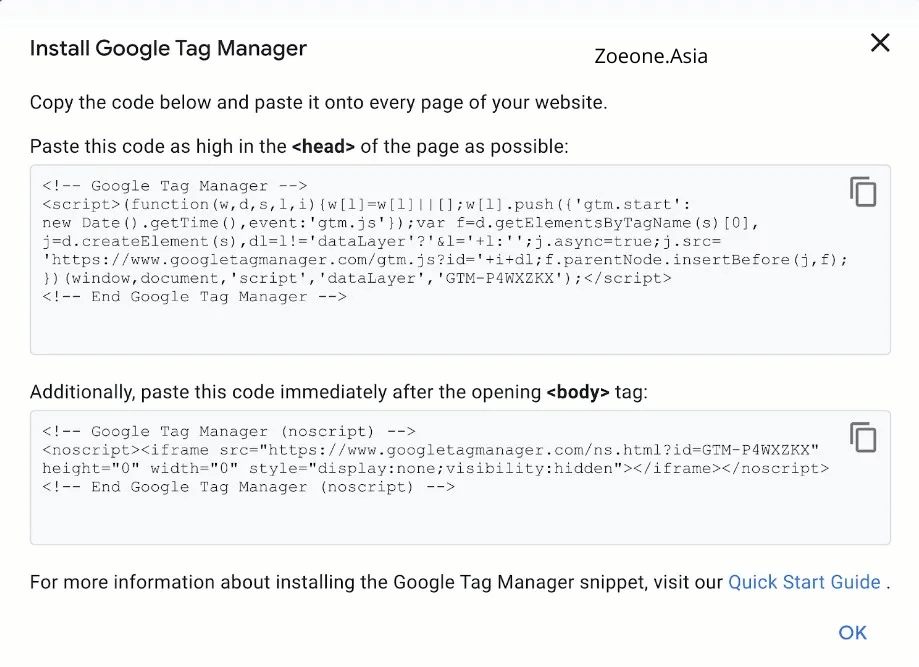Viewport: 919px width, 667px height.
Task: Click the End Google Tag Manager comment in head box
Action: (x=195, y=297)
